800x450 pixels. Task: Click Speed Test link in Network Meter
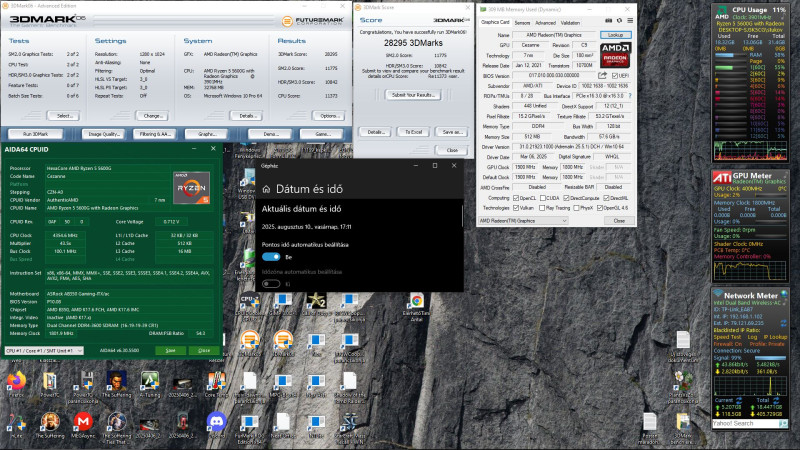point(727,337)
